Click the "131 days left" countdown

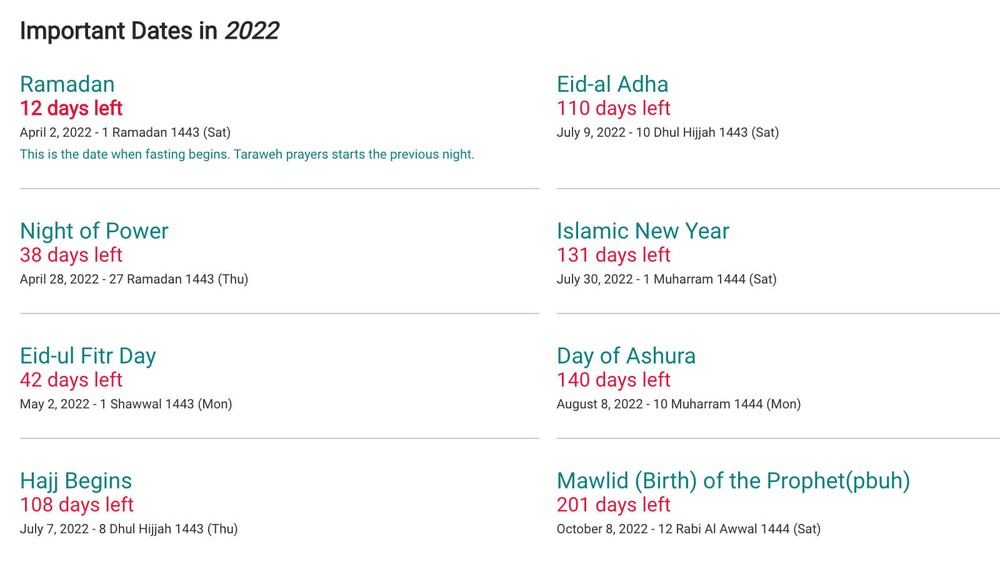pos(613,255)
